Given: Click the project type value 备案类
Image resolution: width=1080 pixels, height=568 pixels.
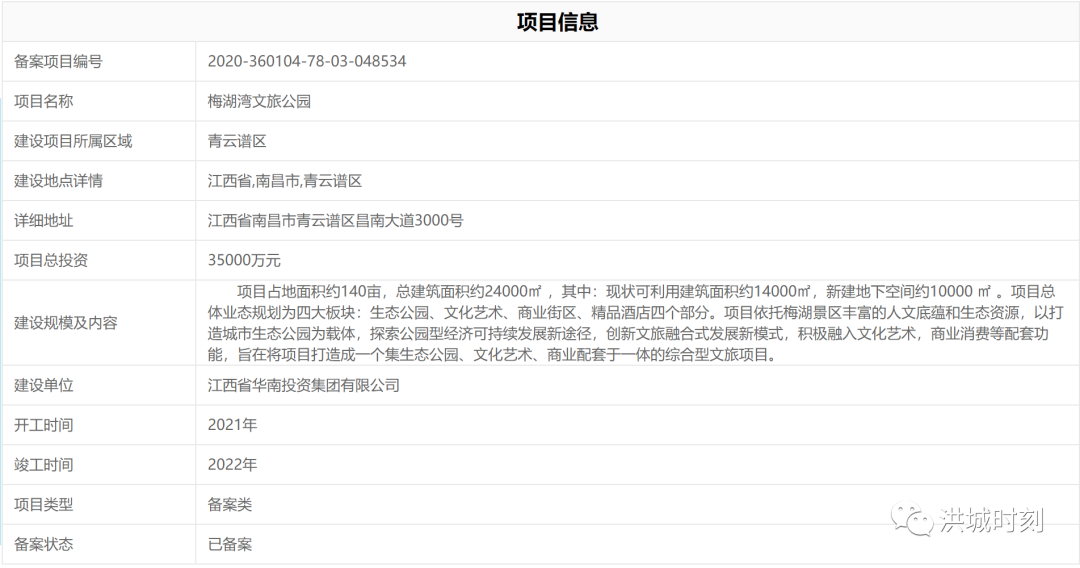Looking at the screenshot, I should [230, 505].
